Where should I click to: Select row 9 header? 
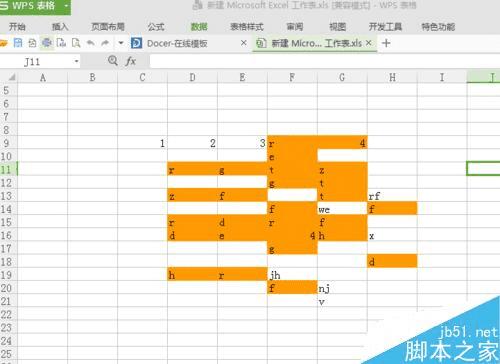8,143
